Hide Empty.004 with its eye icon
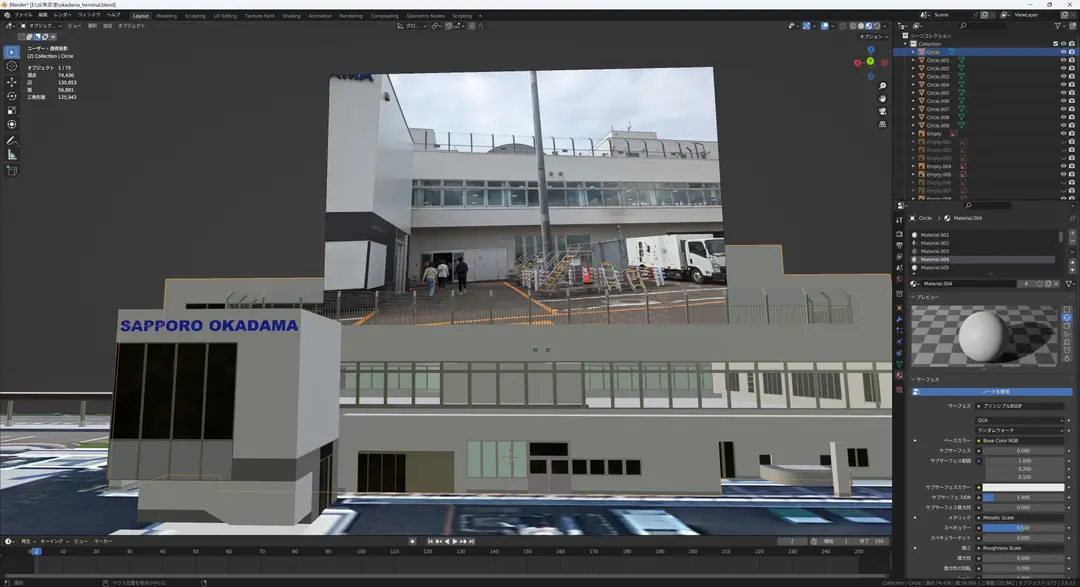The width and height of the screenshot is (1080, 587). coord(1063,166)
